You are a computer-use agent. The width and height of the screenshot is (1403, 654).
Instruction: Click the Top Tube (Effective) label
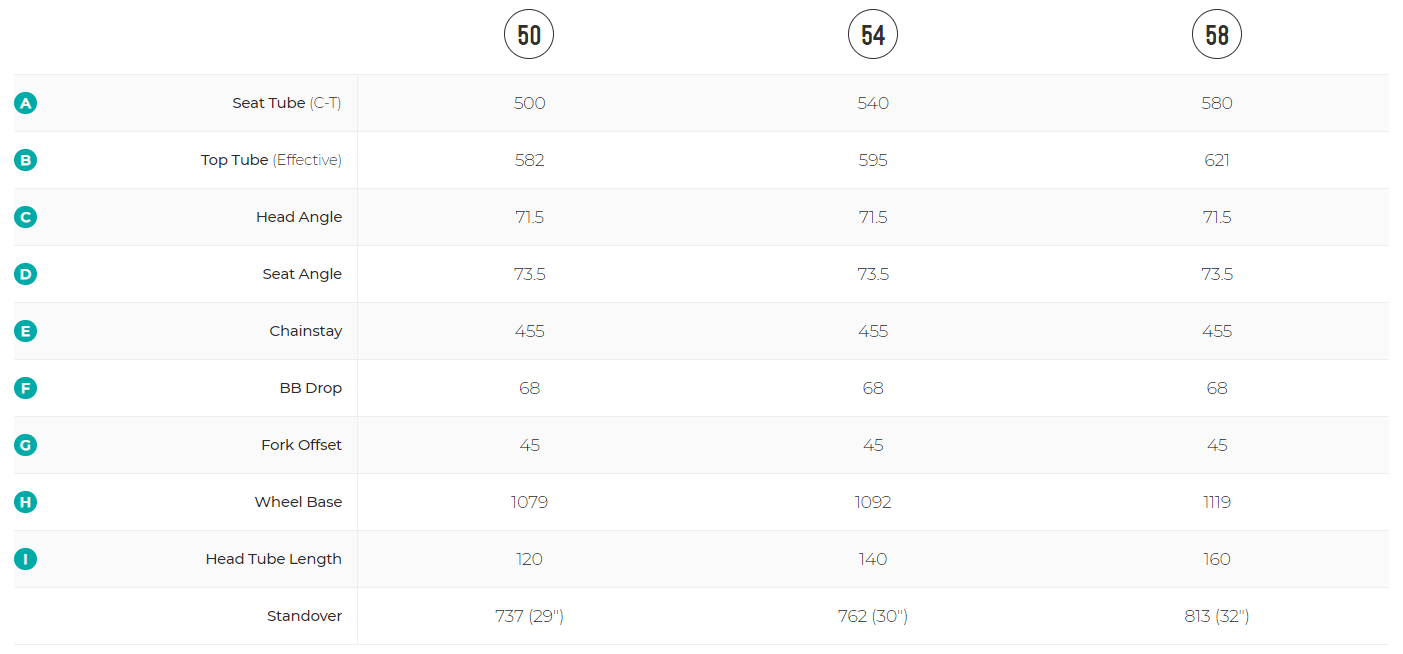[271, 160]
